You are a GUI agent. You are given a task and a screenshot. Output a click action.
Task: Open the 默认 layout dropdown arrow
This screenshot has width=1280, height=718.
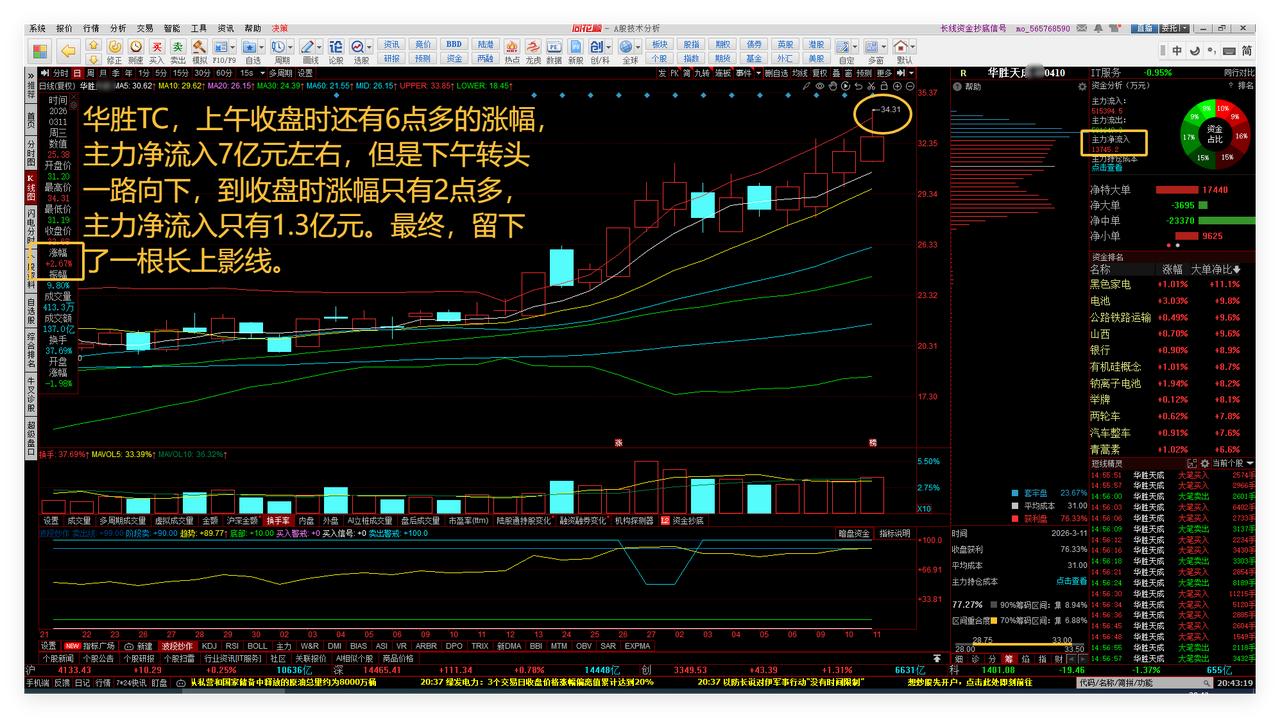(x=913, y=45)
